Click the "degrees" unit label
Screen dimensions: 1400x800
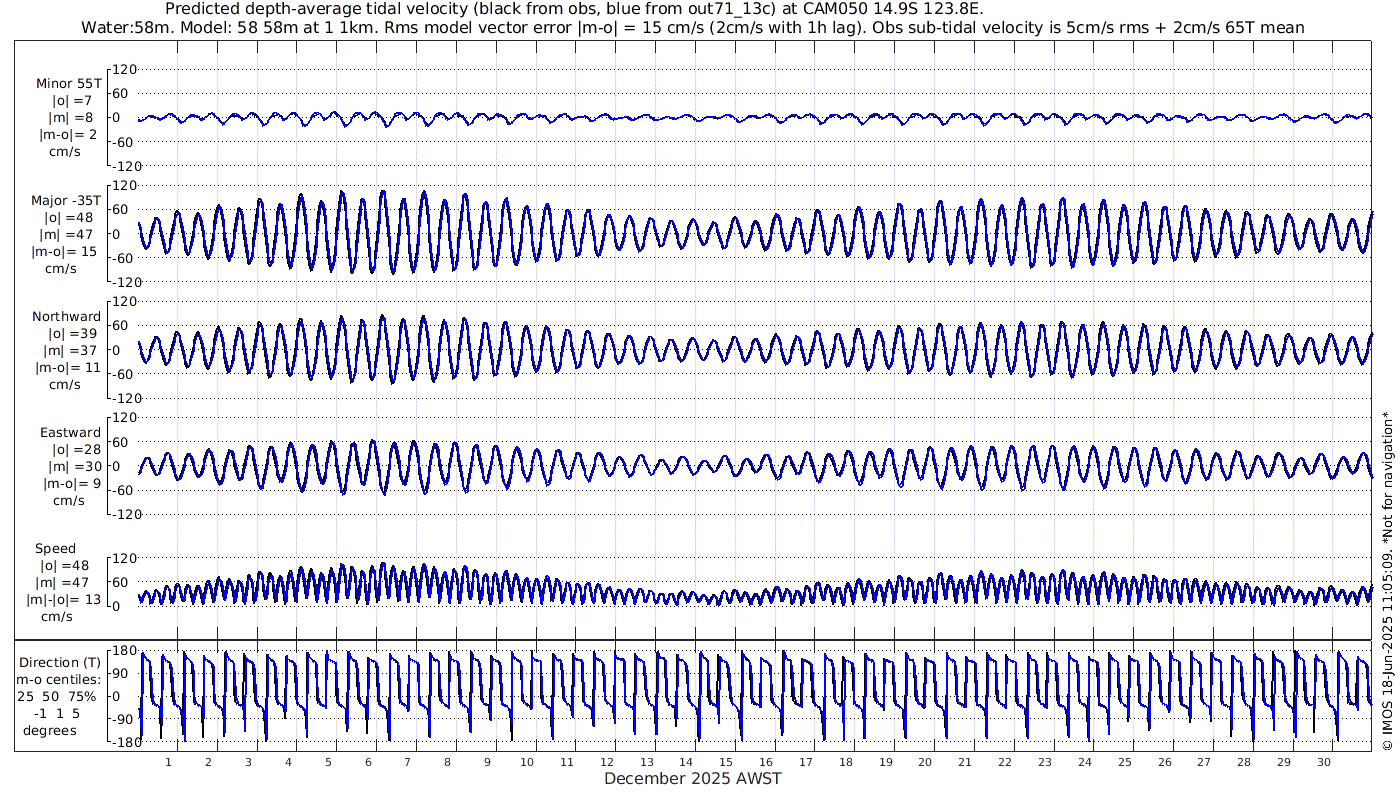pos(50,730)
